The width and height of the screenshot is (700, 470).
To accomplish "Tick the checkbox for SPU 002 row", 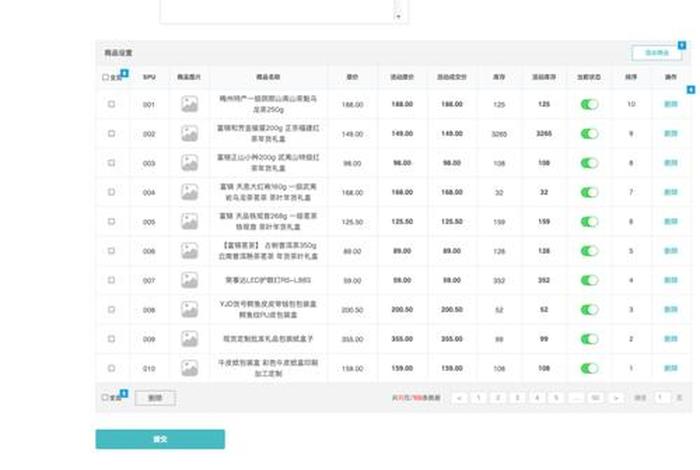I will tap(112, 133).
